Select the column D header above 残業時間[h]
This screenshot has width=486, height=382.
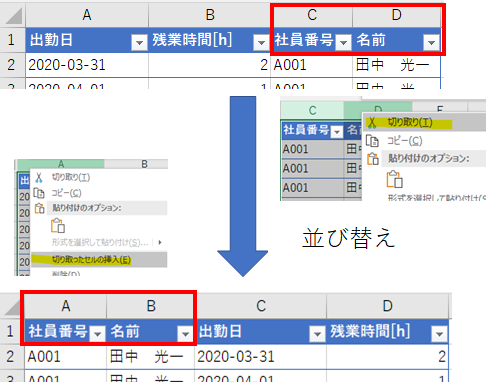coord(387,306)
